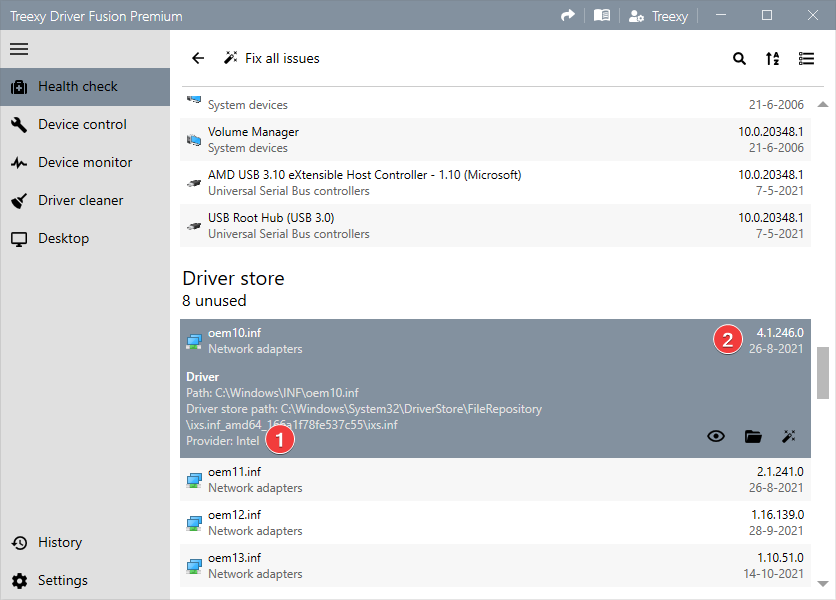
Task: Close the Driver Fusion window
Action: pyautogui.click(x=813, y=15)
